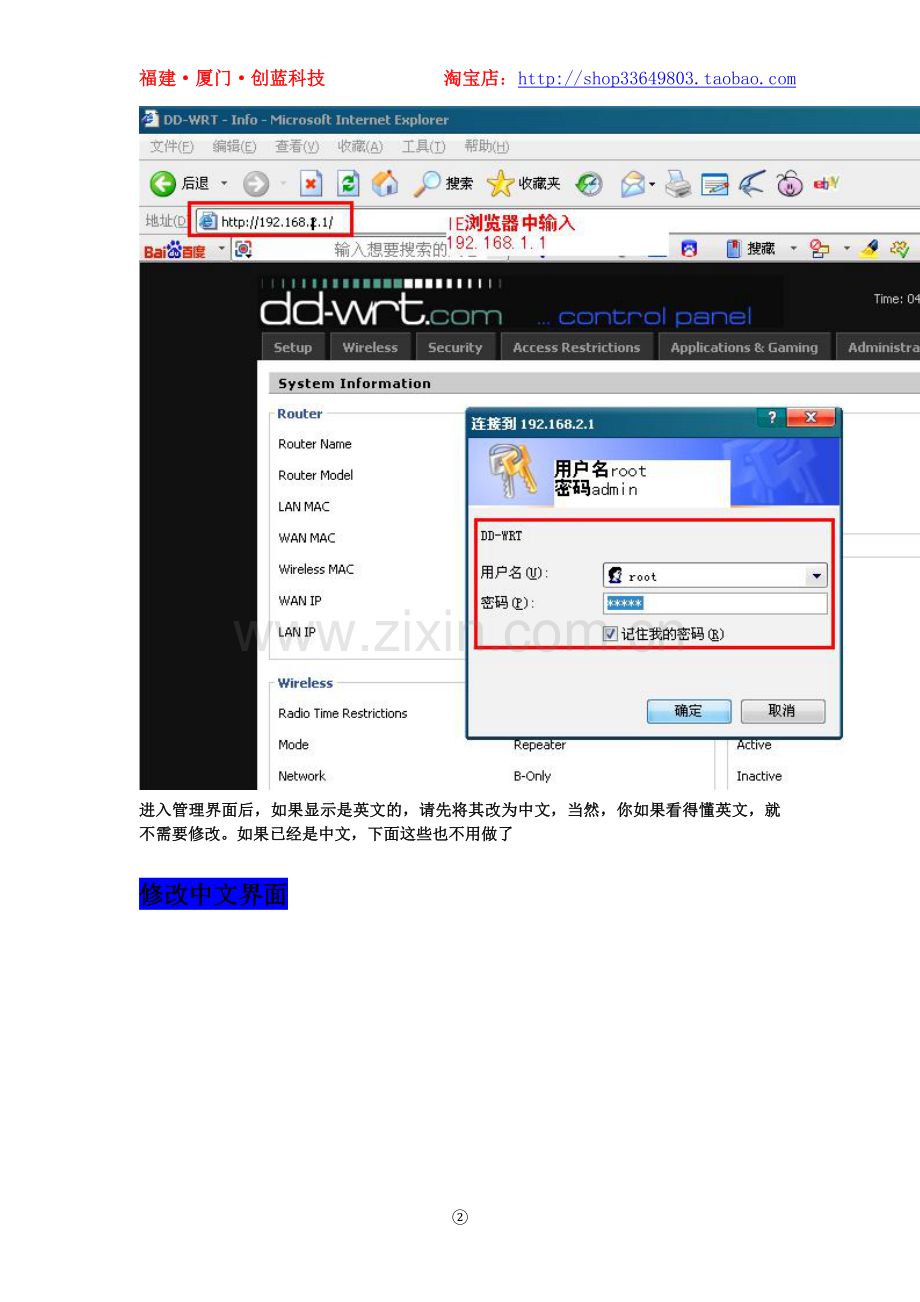Screen dimensions: 920x1302
Task: Open the Access Restrictions tab
Action: (x=576, y=347)
